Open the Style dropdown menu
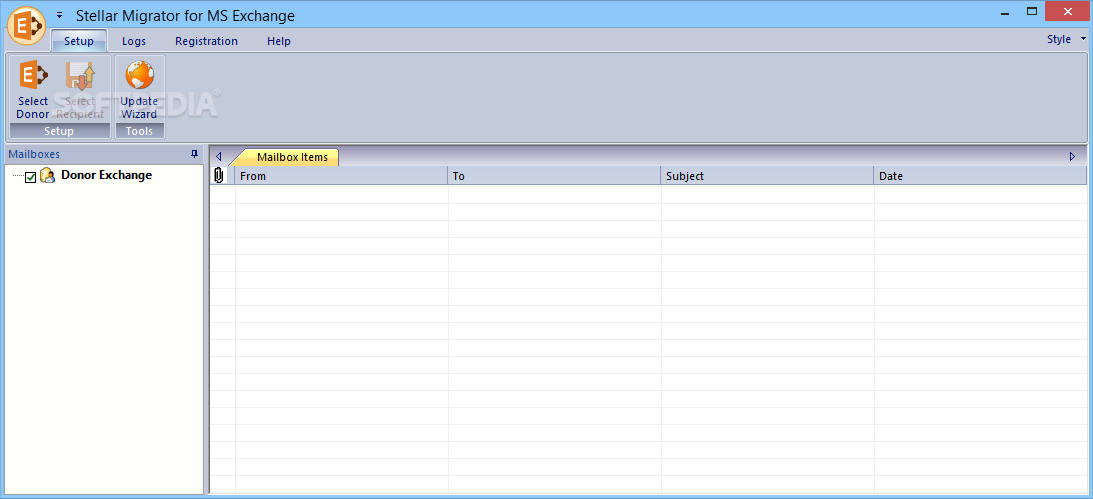Screen dimensions: 1093x499 coord(1066,39)
